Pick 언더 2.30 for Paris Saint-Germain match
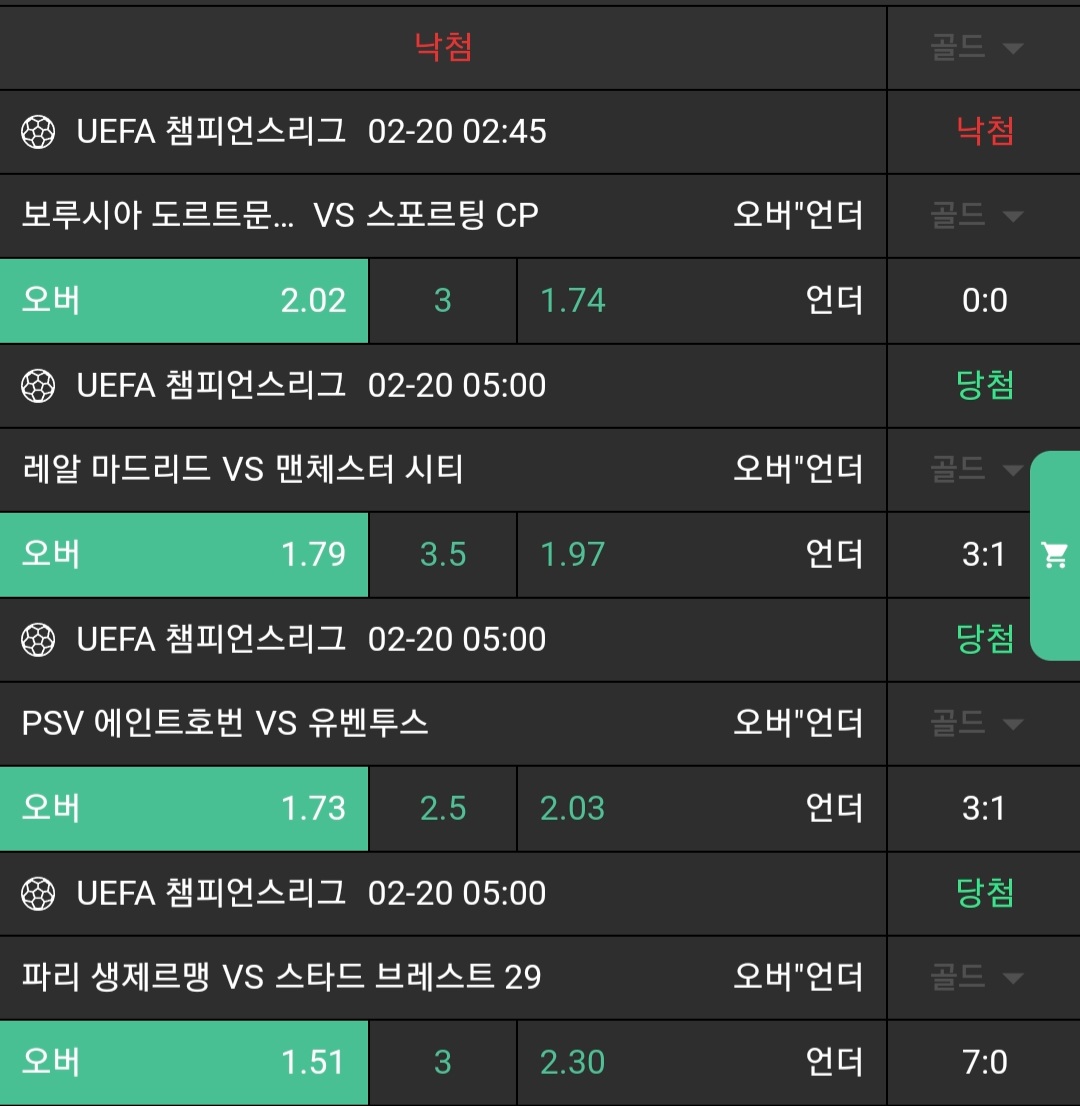 coord(701,1063)
